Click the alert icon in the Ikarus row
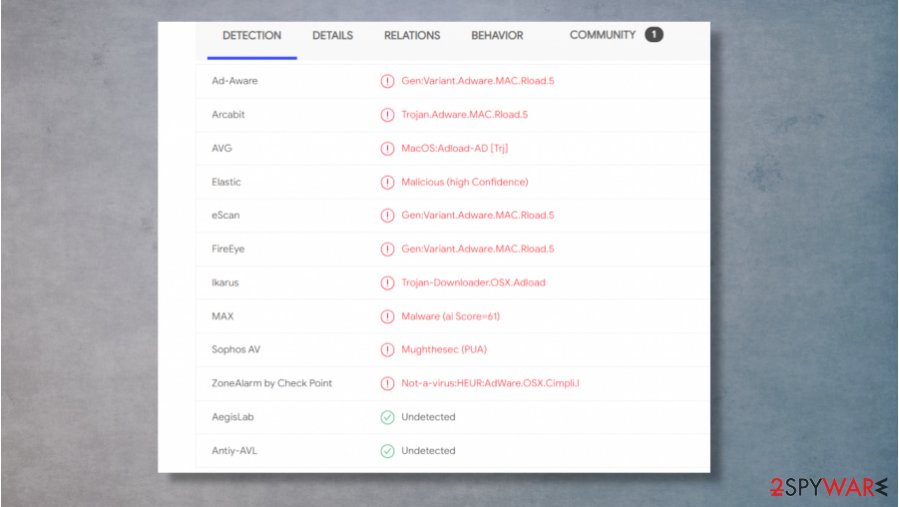Screen dimensions: 899x507 click(x=388, y=283)
